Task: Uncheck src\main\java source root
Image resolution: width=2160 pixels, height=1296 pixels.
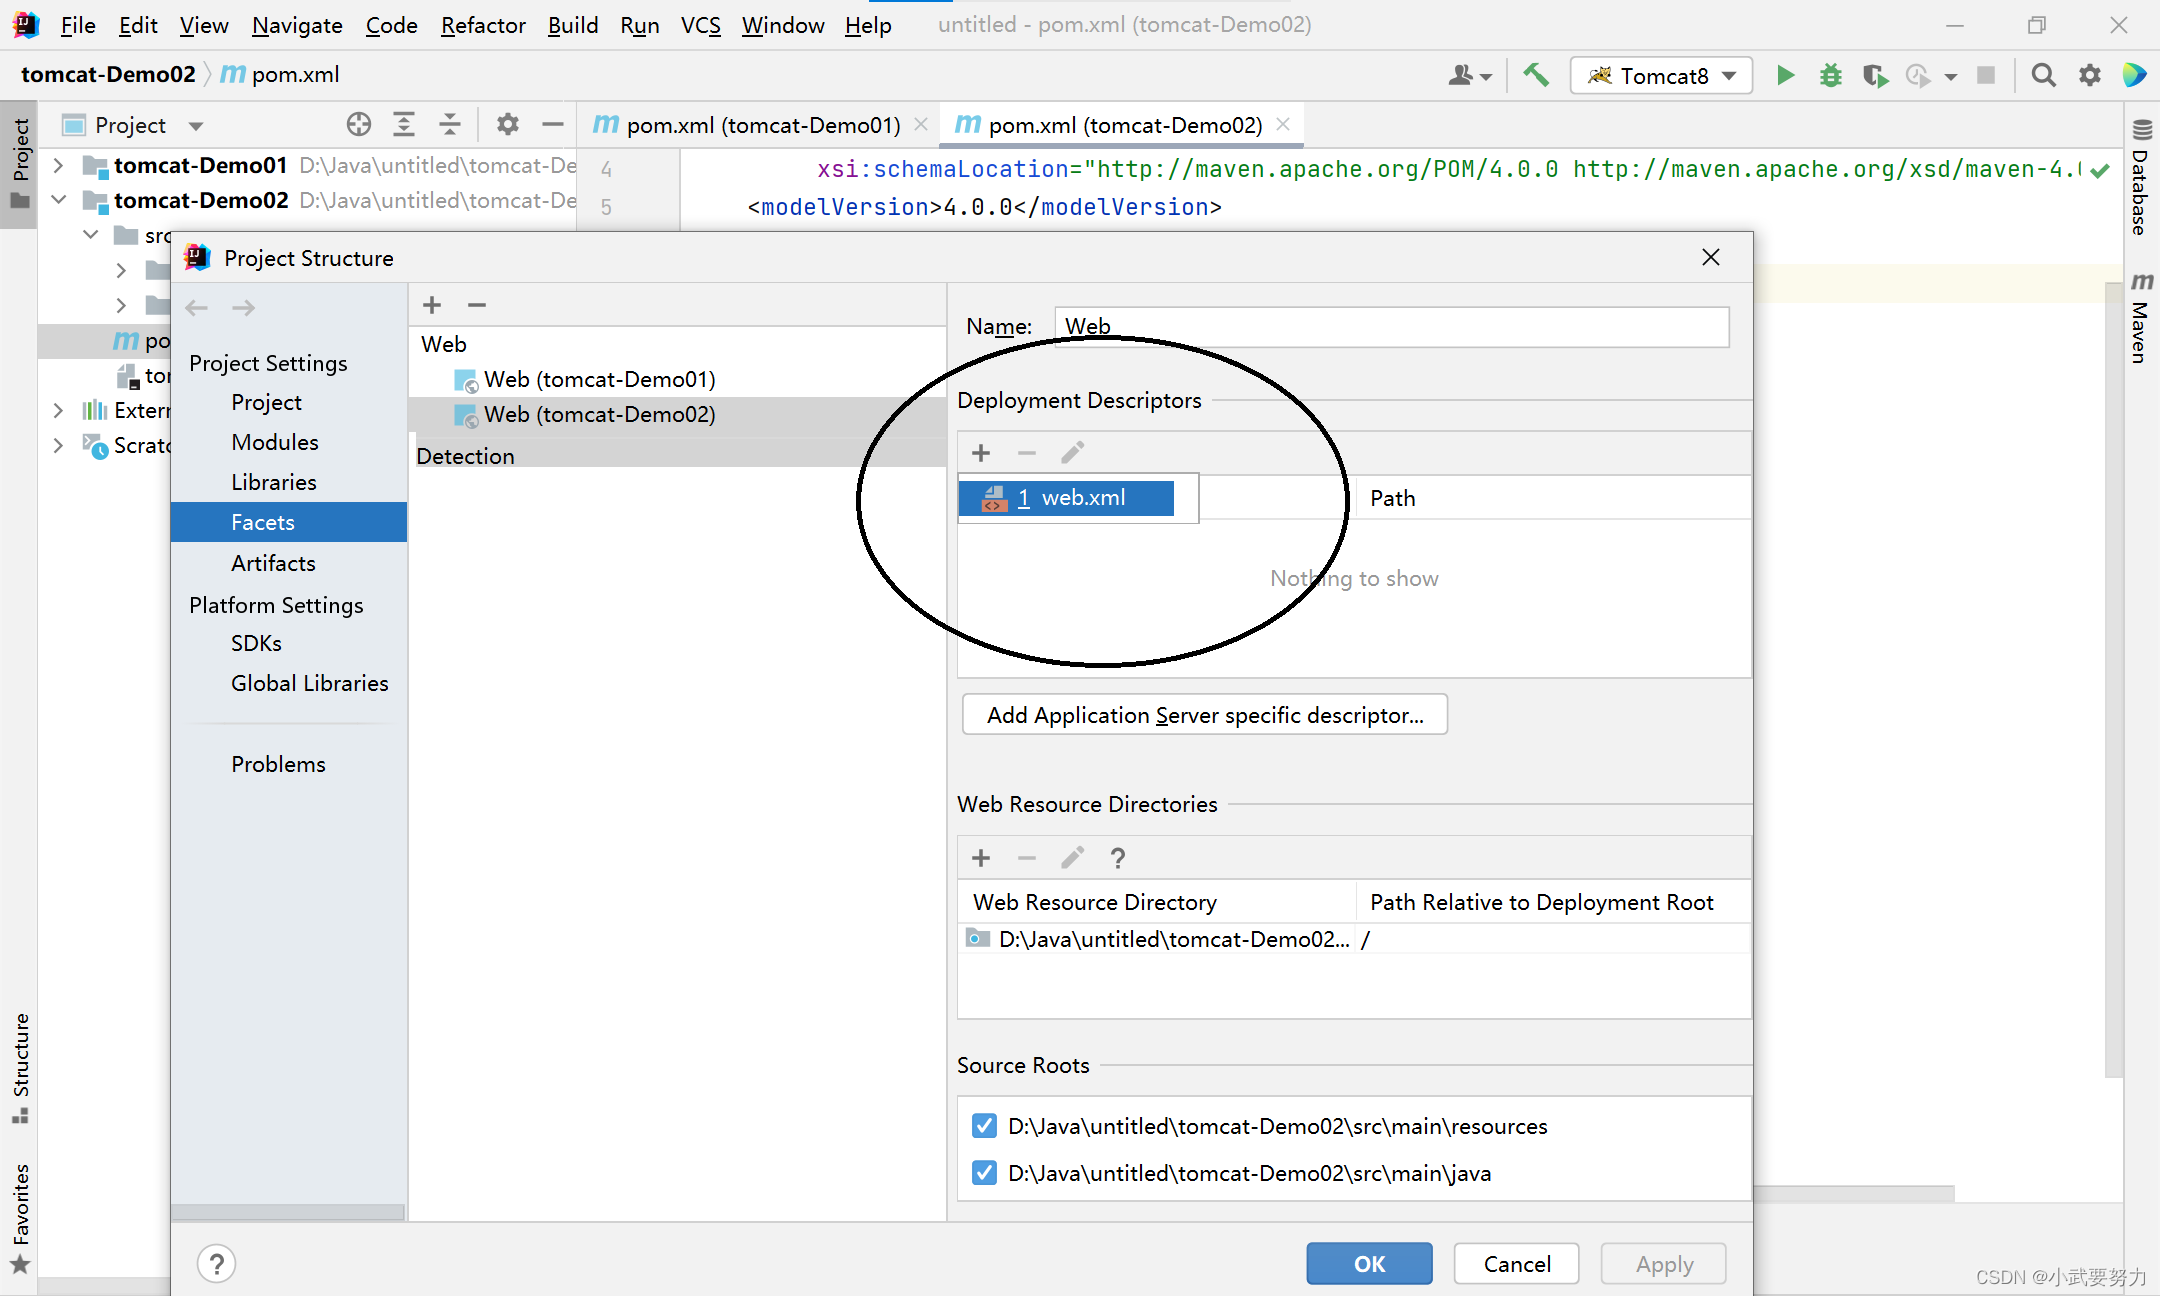Action: click(984, 1173)
